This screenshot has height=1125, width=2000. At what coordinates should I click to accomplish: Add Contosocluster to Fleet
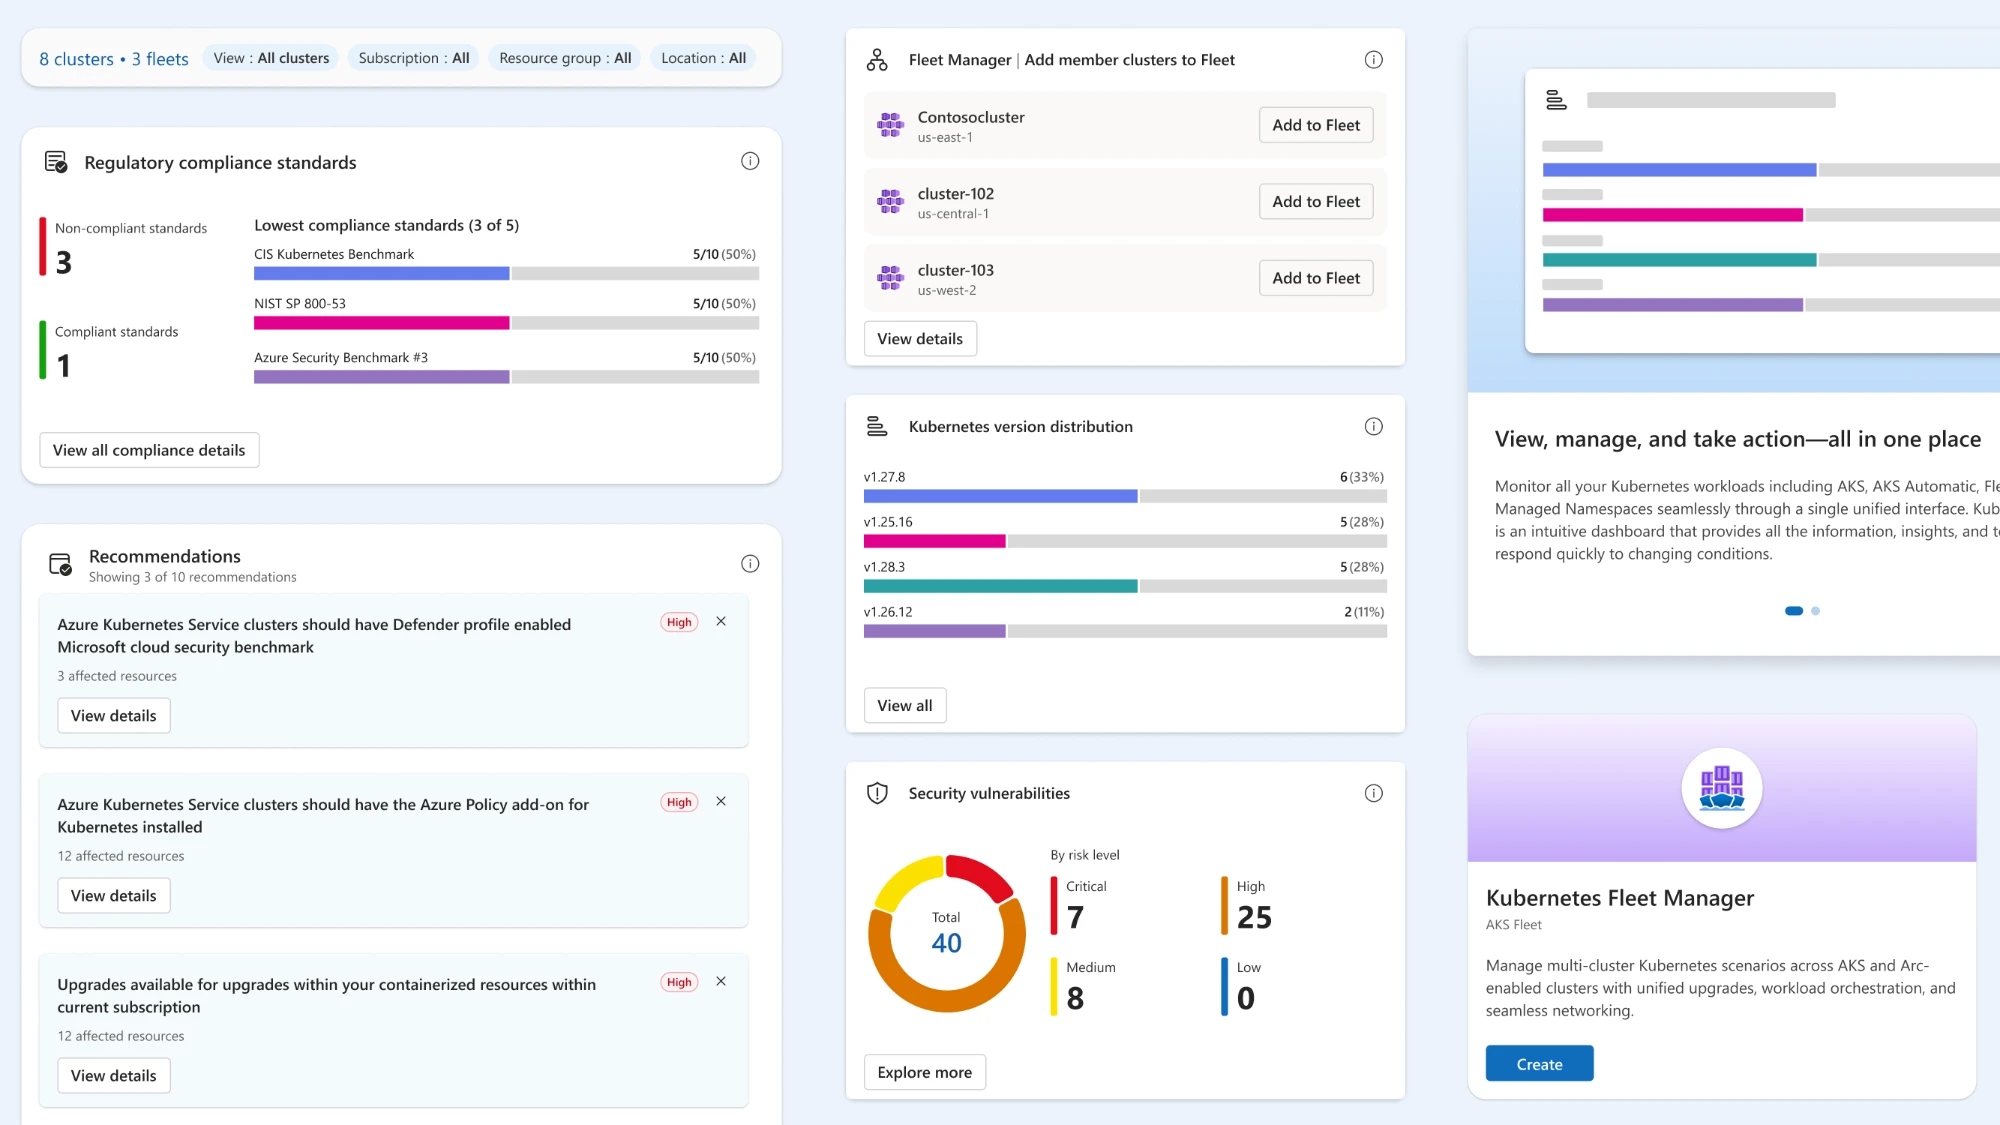[x=1316, y=125]
